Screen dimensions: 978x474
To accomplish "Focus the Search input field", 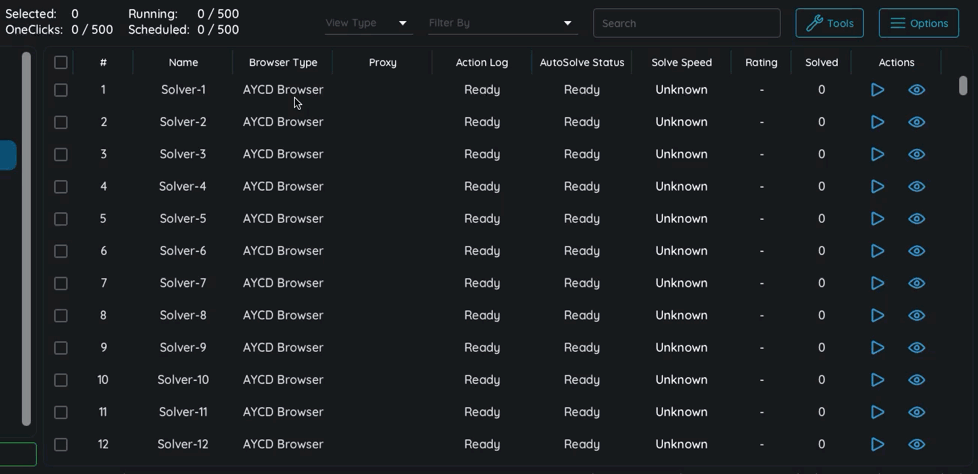I will point(686,23).
